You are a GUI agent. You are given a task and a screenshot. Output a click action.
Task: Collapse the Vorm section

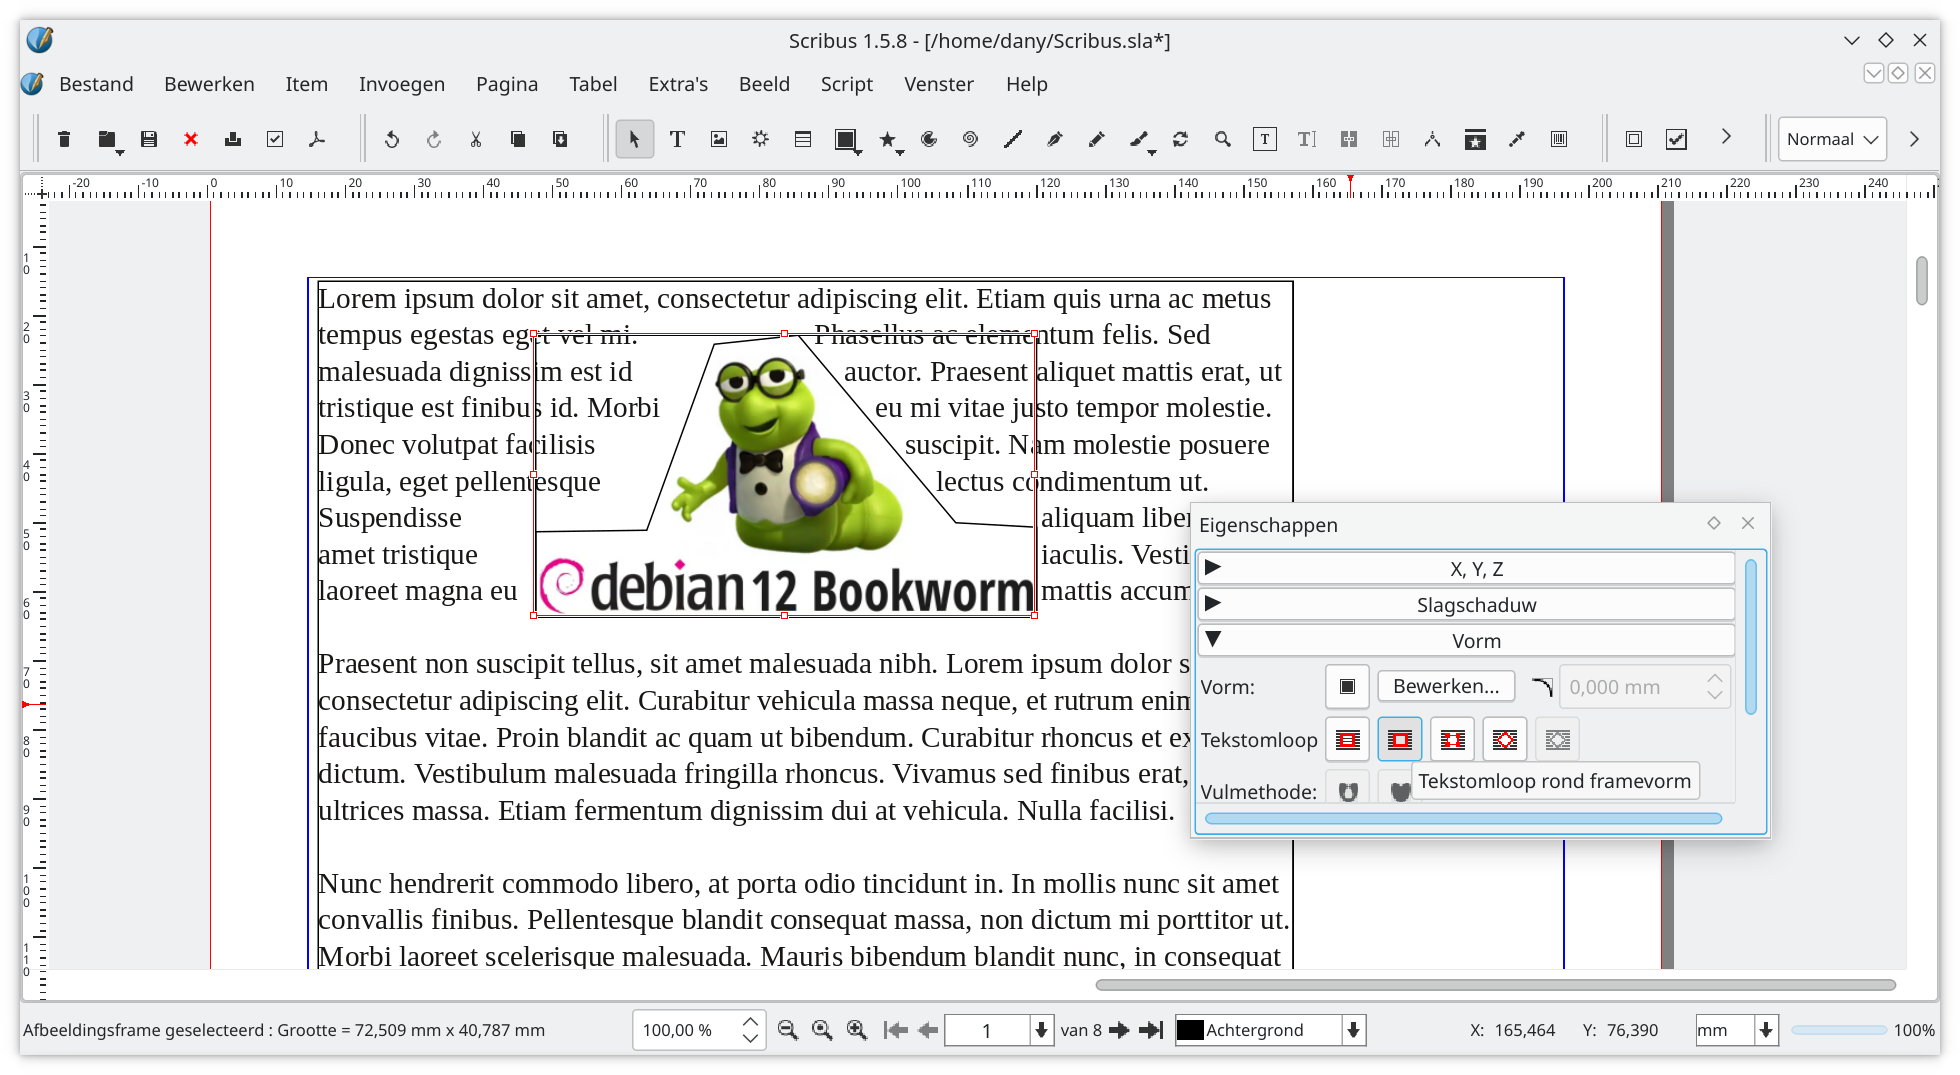(1466, 640)
